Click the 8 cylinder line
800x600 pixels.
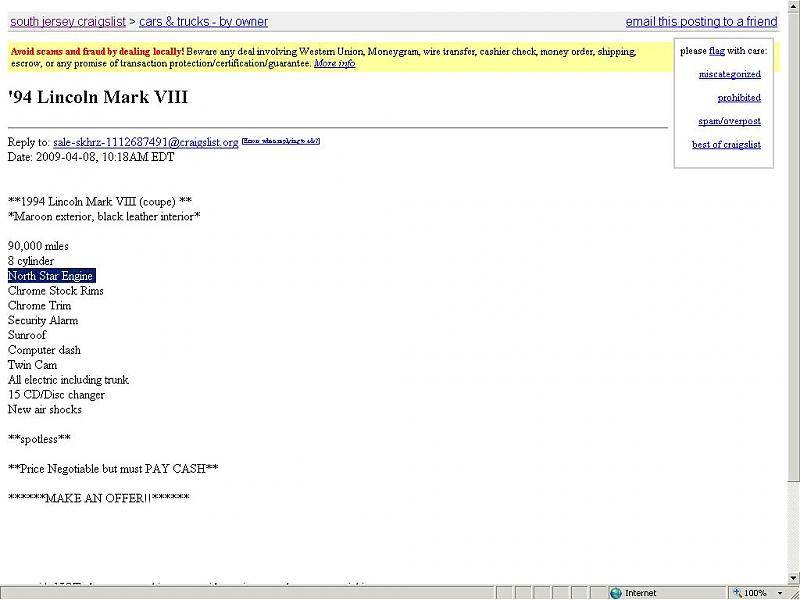[31, 261]
